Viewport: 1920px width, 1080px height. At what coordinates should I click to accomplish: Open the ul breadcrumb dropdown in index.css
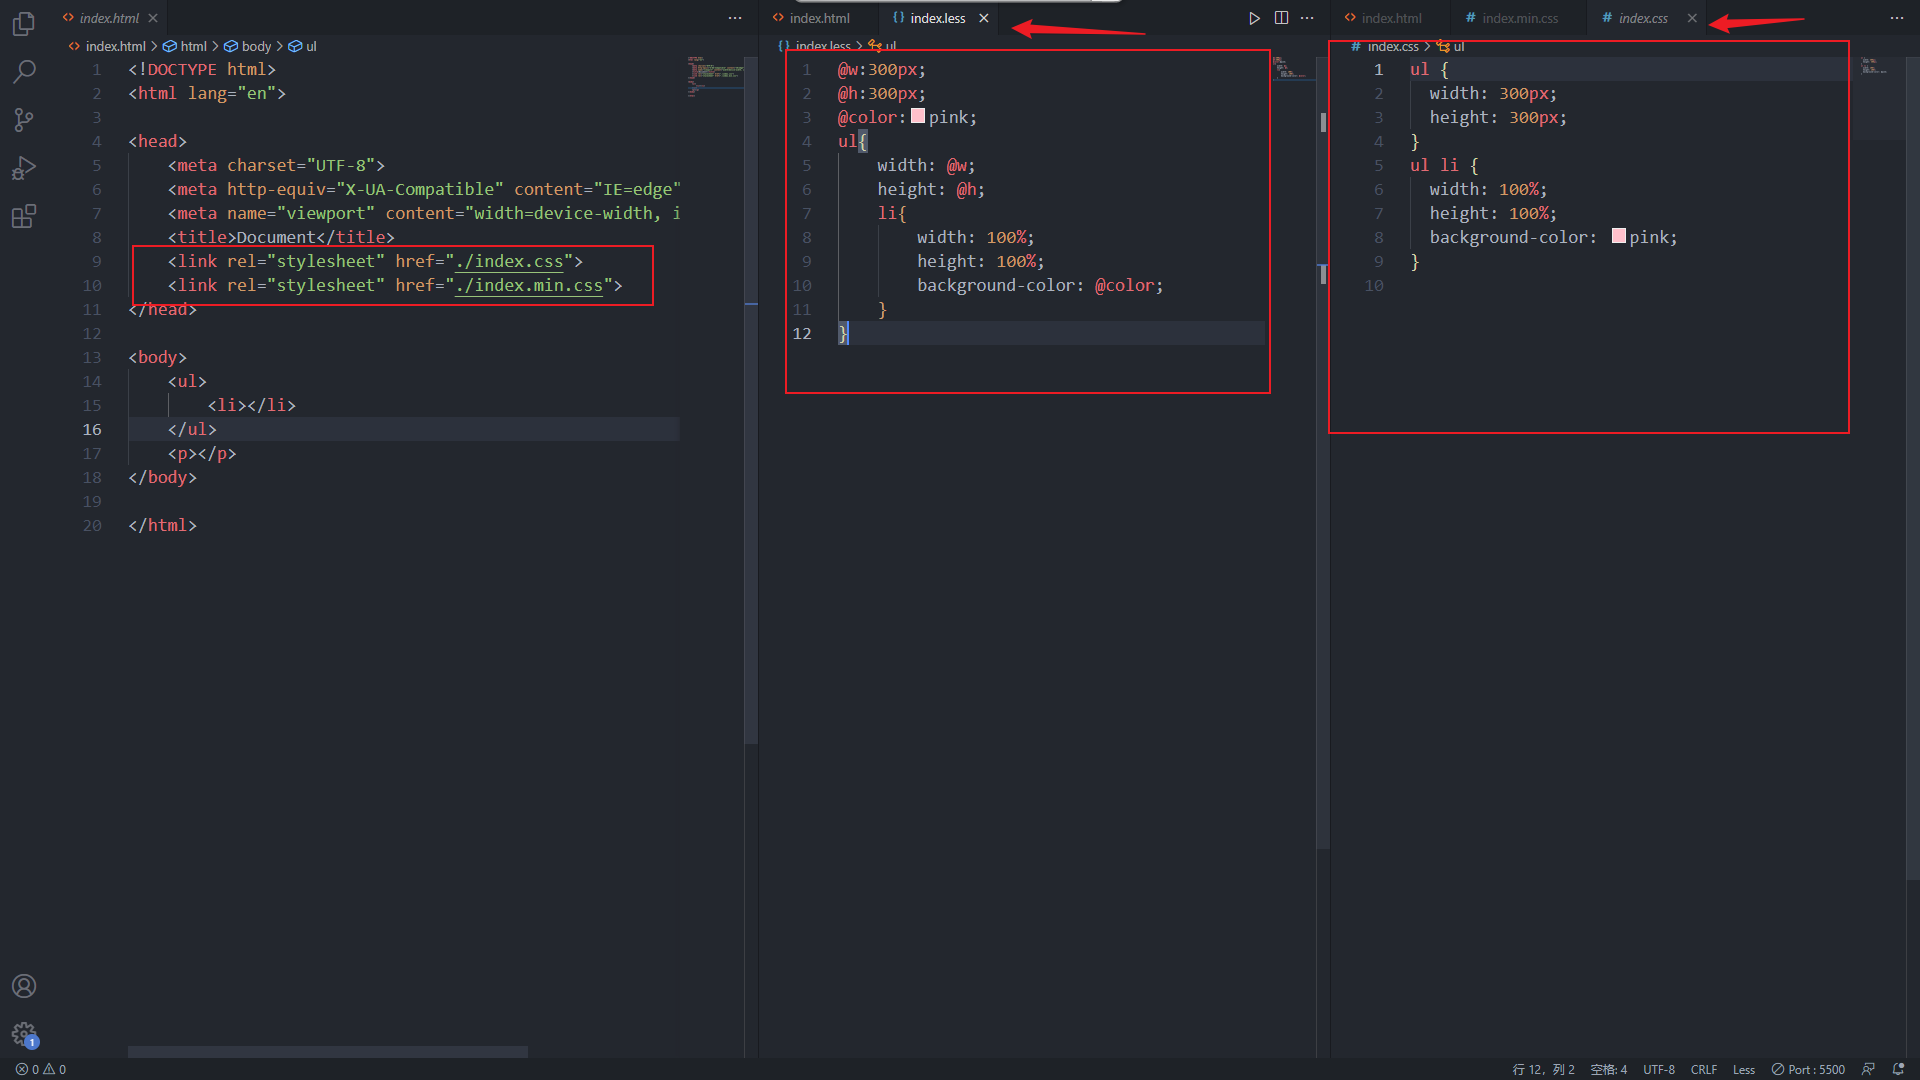pyautogui.click(x=1457, y=46)
